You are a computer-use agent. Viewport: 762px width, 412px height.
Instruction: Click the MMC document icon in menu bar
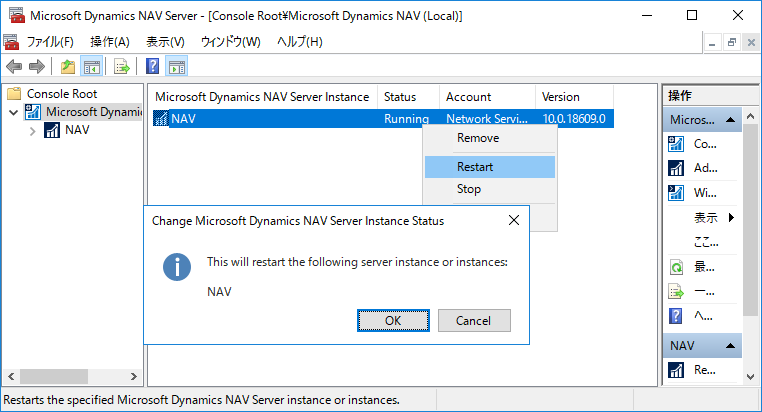tap(12, 42)
